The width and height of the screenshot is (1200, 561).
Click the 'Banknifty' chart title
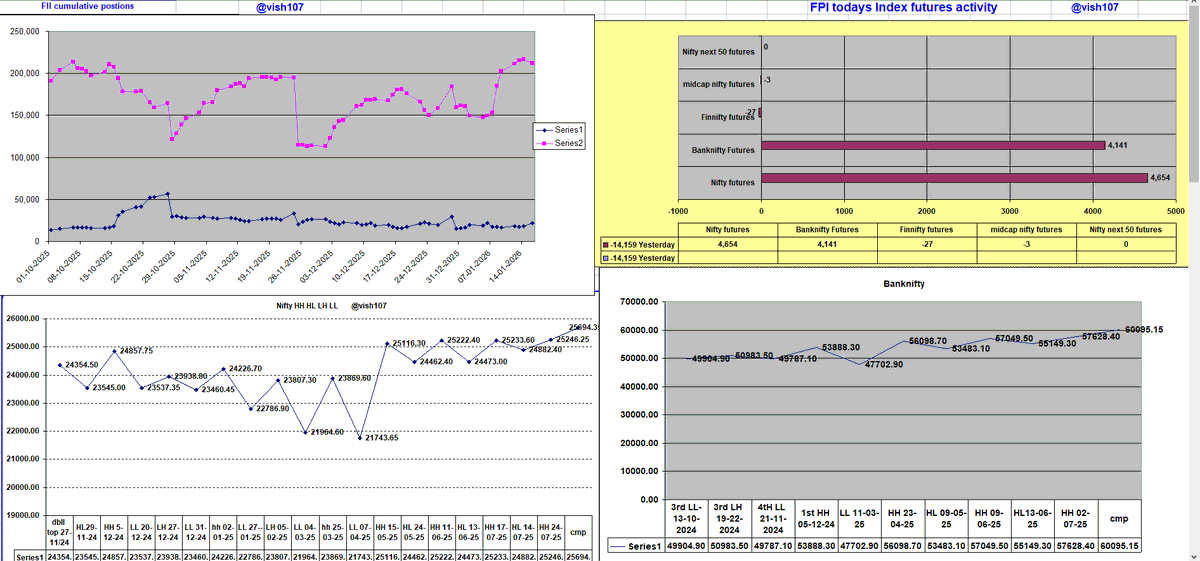[904, 284]
